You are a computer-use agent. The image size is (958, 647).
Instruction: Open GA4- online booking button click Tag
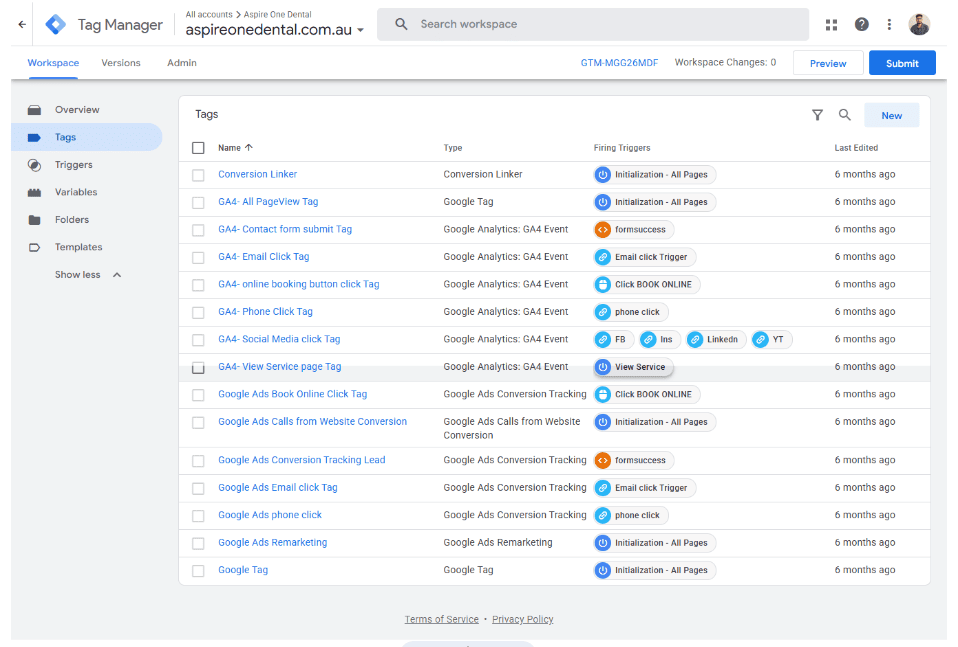[x=299, y=285]
